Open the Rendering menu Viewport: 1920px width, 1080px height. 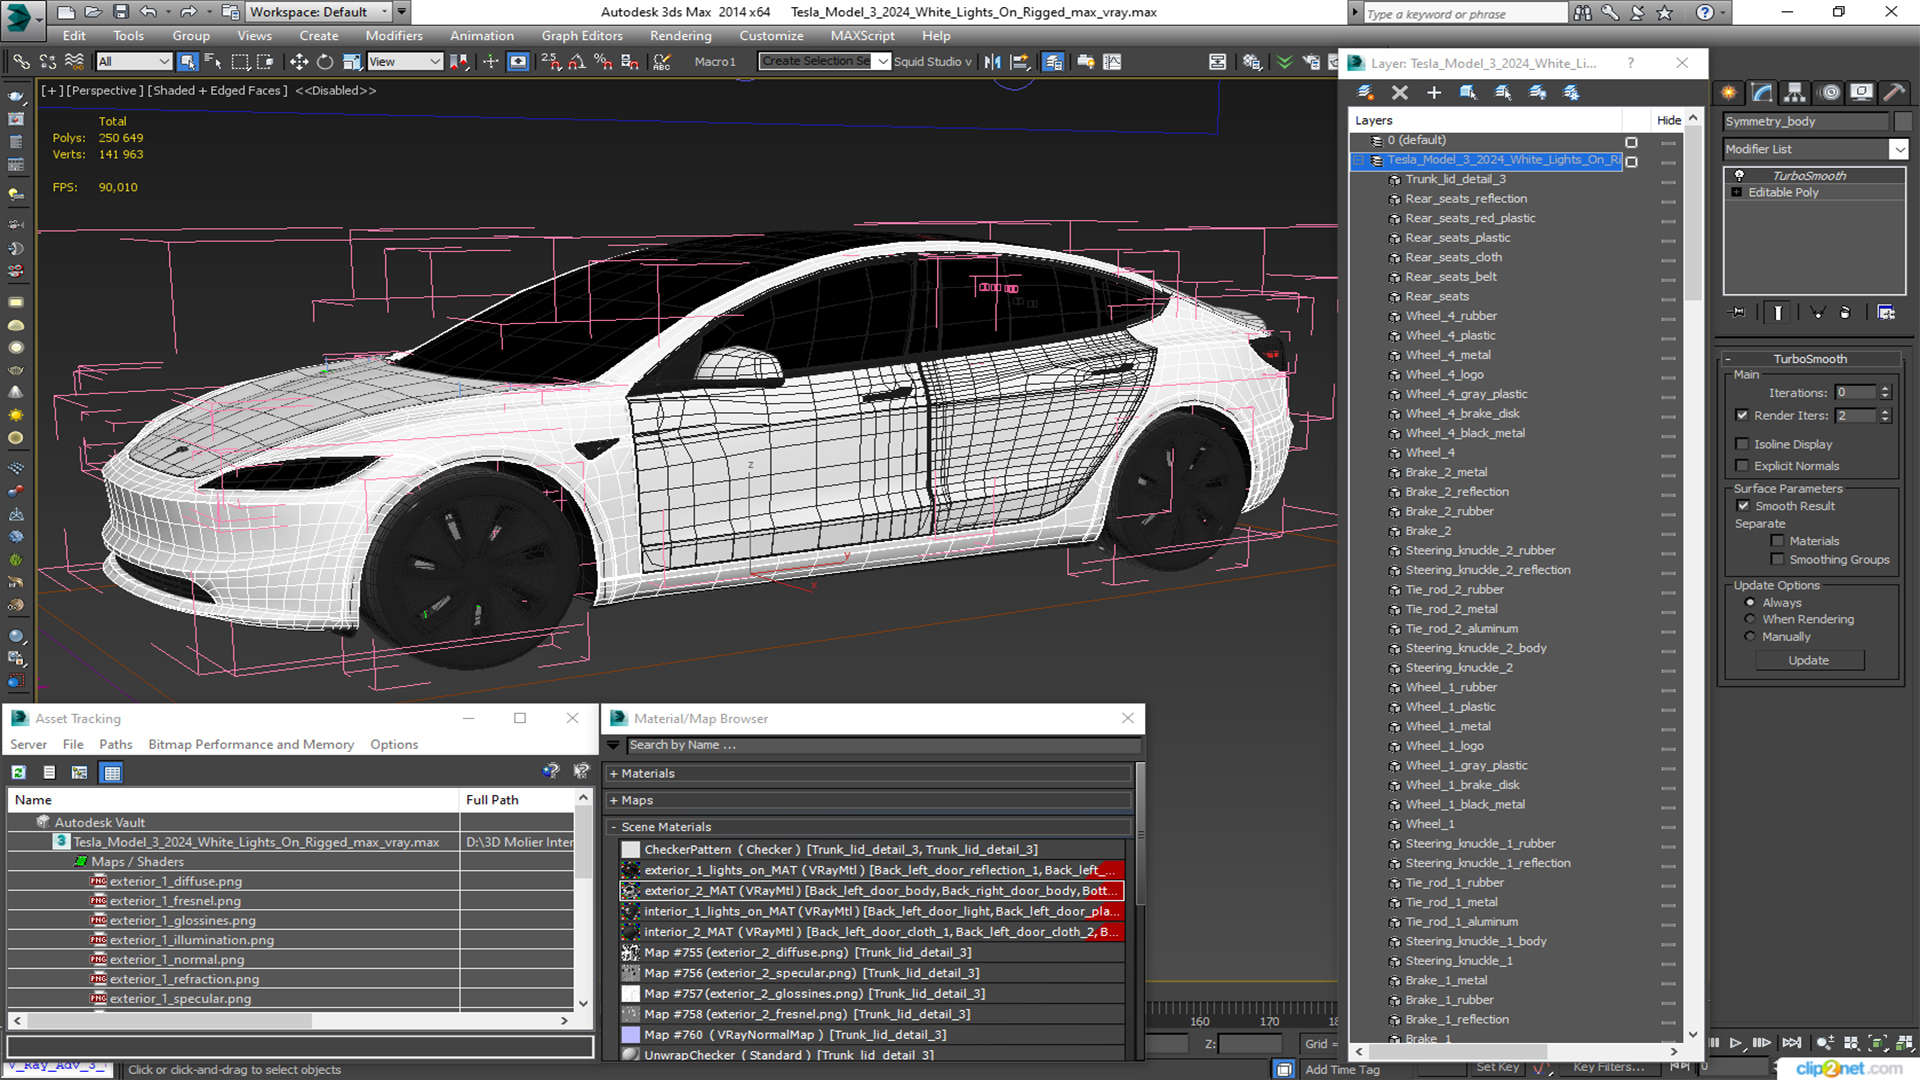[x=680, y=36]
